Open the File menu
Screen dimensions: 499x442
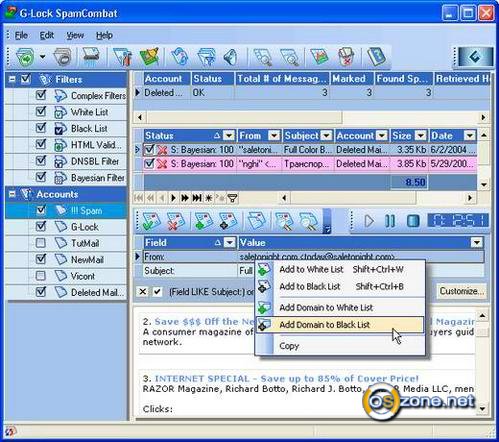(x=21, y=35)
